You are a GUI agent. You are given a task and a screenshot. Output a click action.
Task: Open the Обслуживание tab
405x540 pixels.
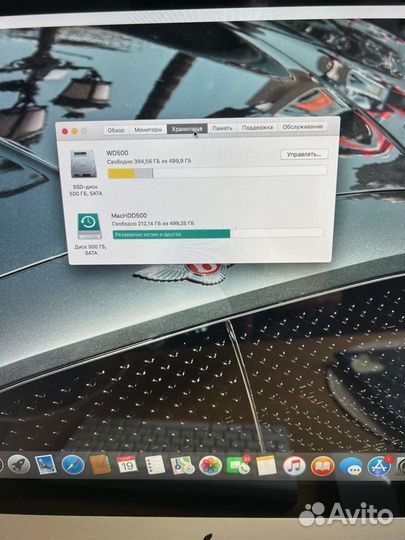click(303, 127)
